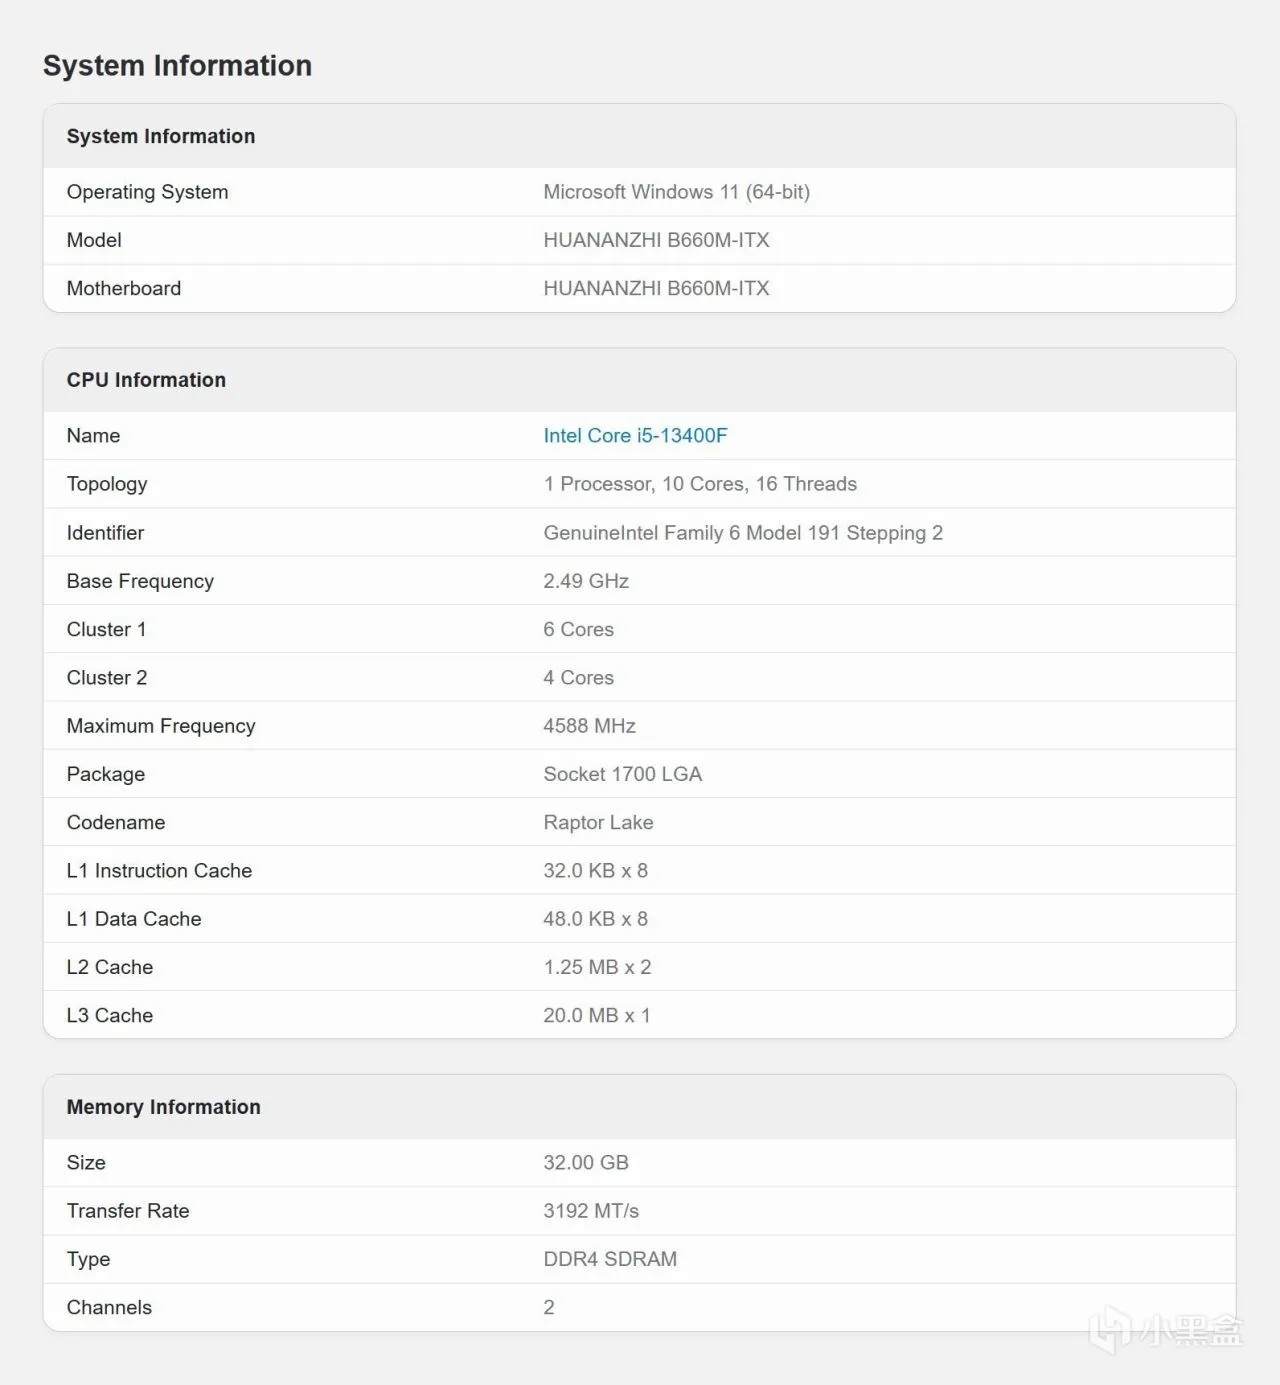Select the Topology value text
The height and width of the screenshot is (1385, 1280).
tap(700, 484)
